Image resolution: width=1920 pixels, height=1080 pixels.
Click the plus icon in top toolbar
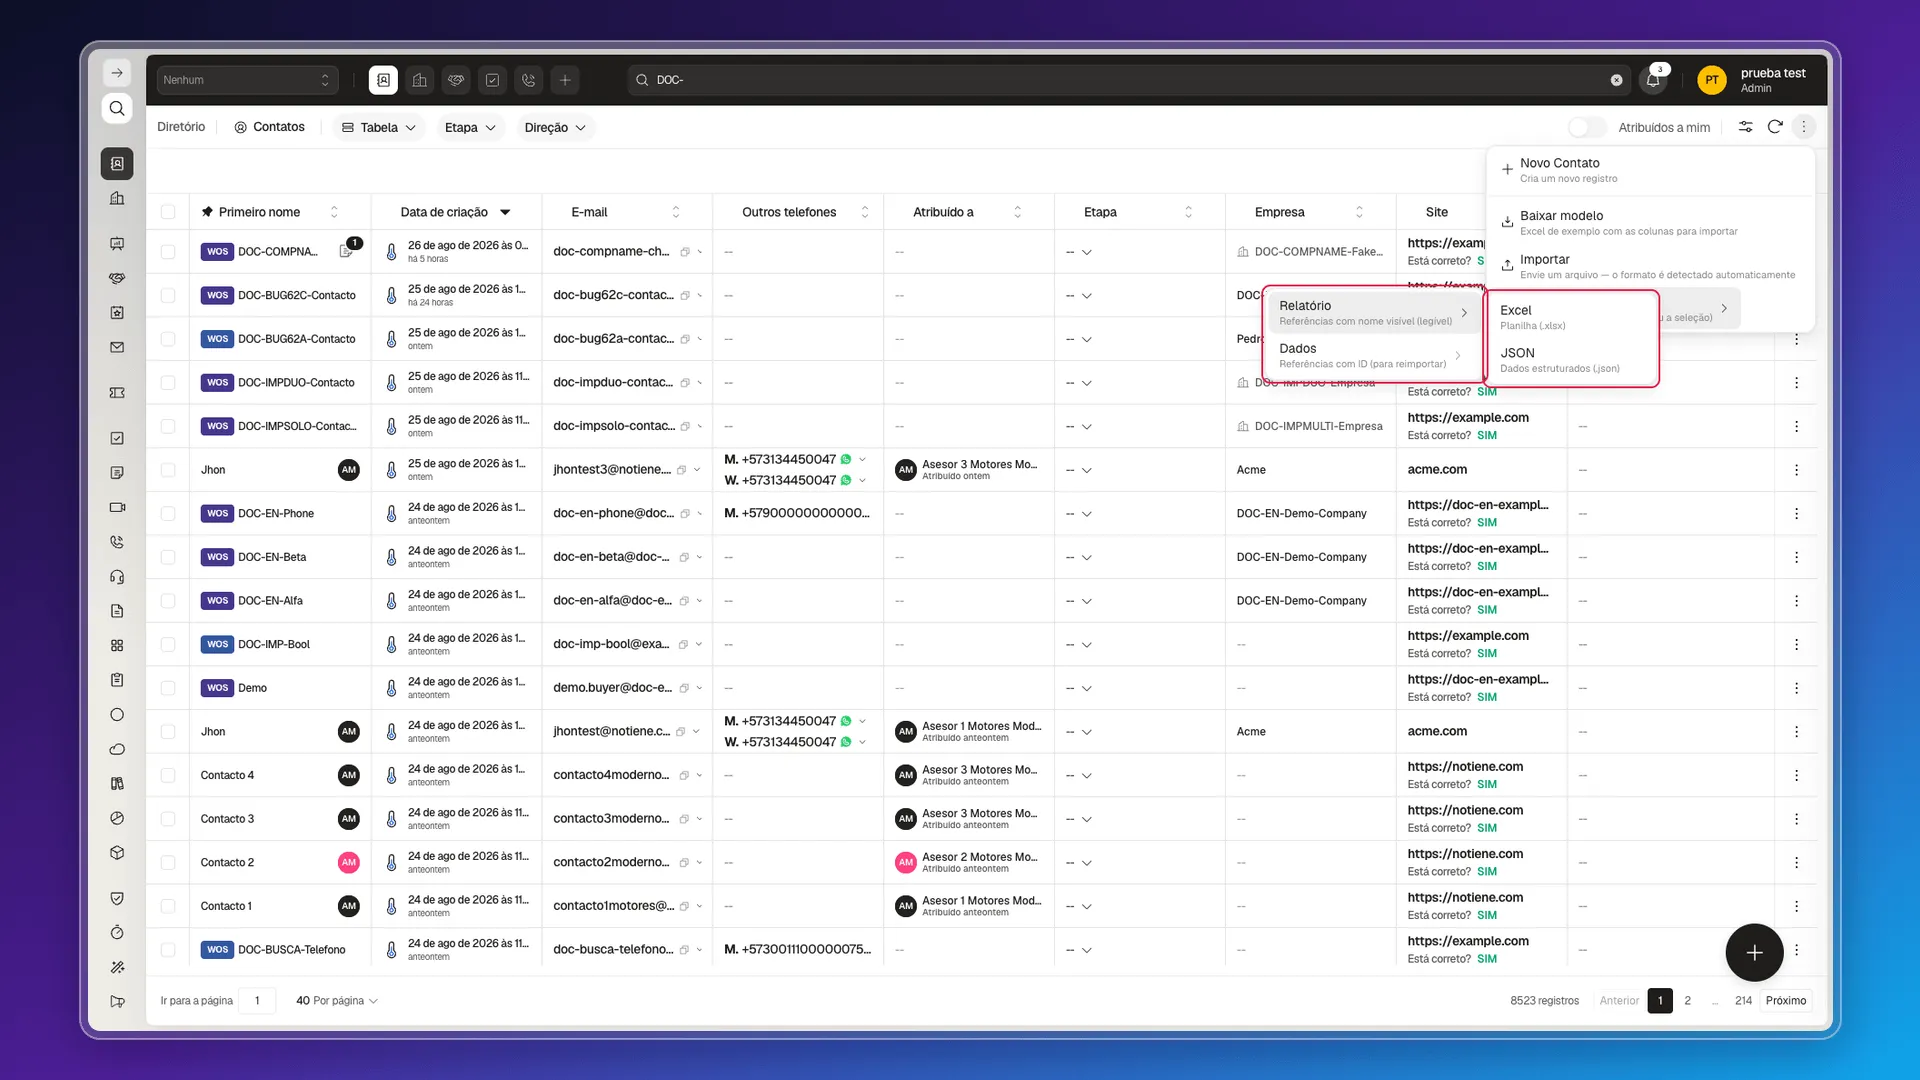[x=565, y=80]
